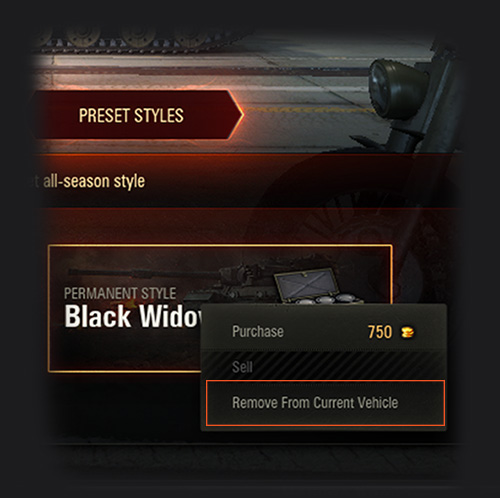Select Purchase in the context menu
This screenshot has height=498, width=500.
(323, 332)
